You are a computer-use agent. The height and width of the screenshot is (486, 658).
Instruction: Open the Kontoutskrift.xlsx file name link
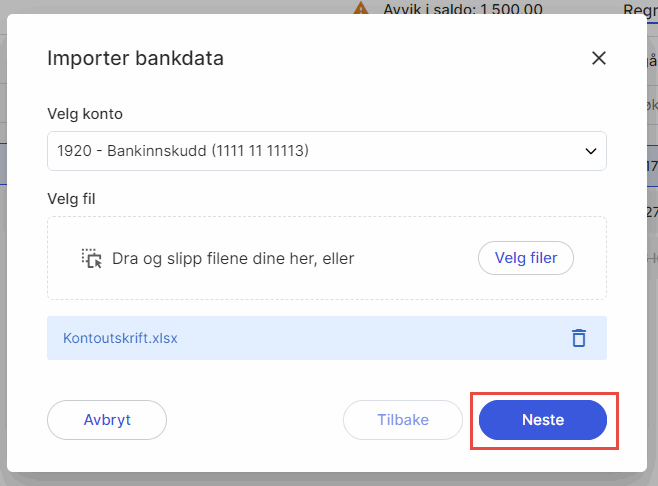pos(120,338)
